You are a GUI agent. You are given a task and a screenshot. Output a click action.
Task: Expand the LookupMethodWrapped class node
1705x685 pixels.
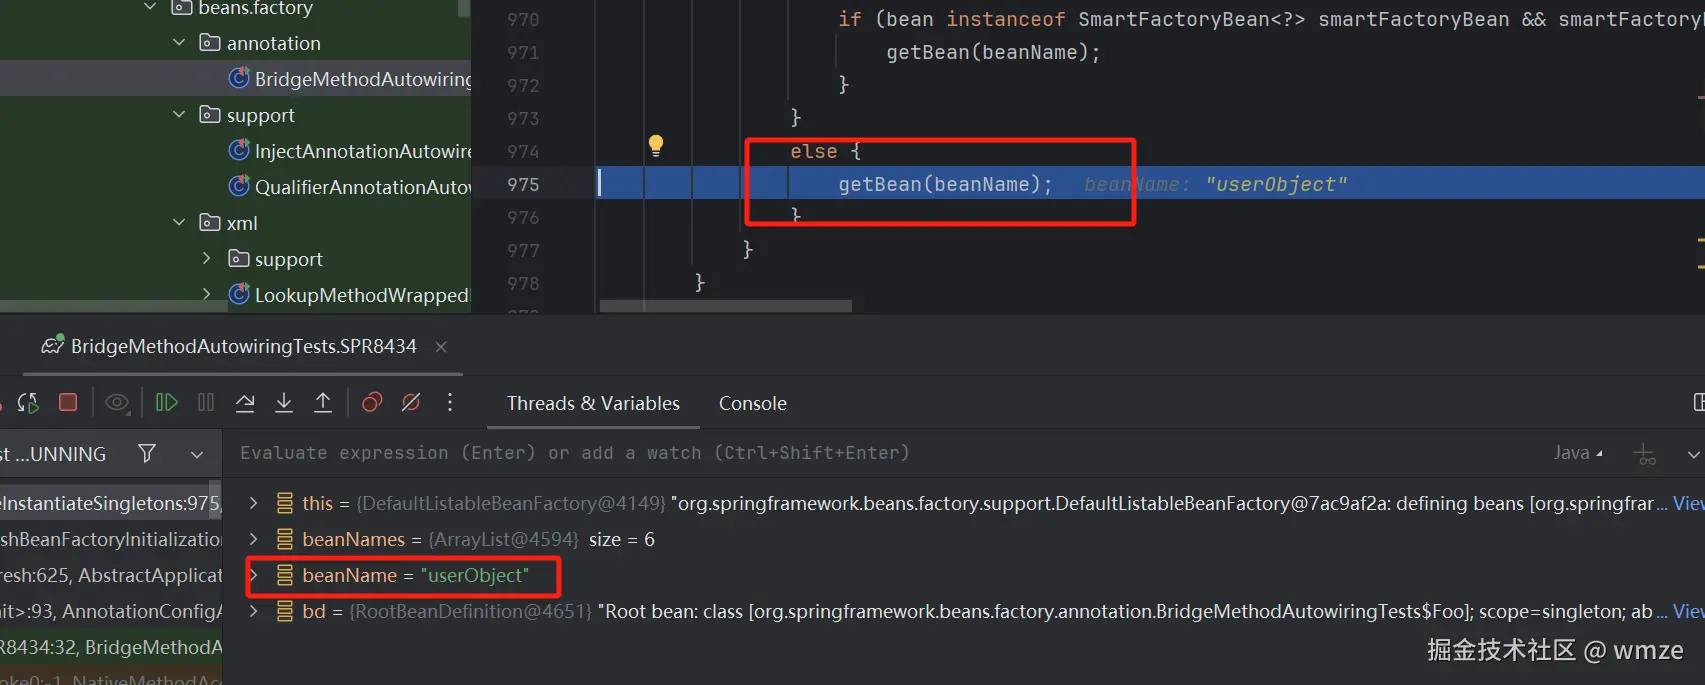point(207,295)
